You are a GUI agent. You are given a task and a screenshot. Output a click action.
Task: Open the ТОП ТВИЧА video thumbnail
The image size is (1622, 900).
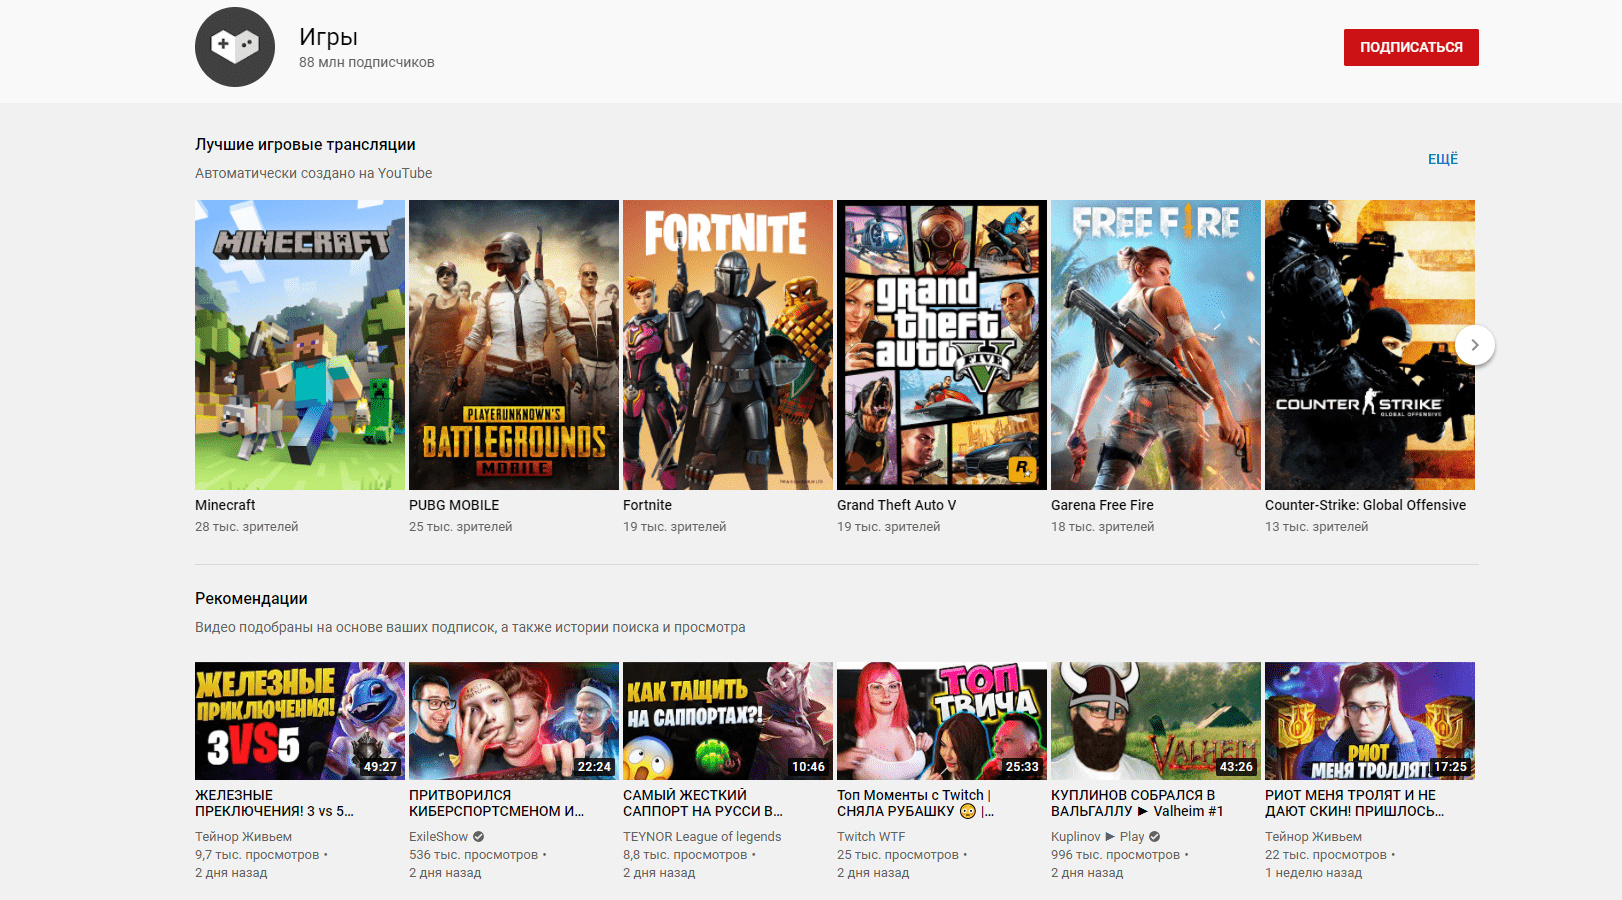coord(942,720)
